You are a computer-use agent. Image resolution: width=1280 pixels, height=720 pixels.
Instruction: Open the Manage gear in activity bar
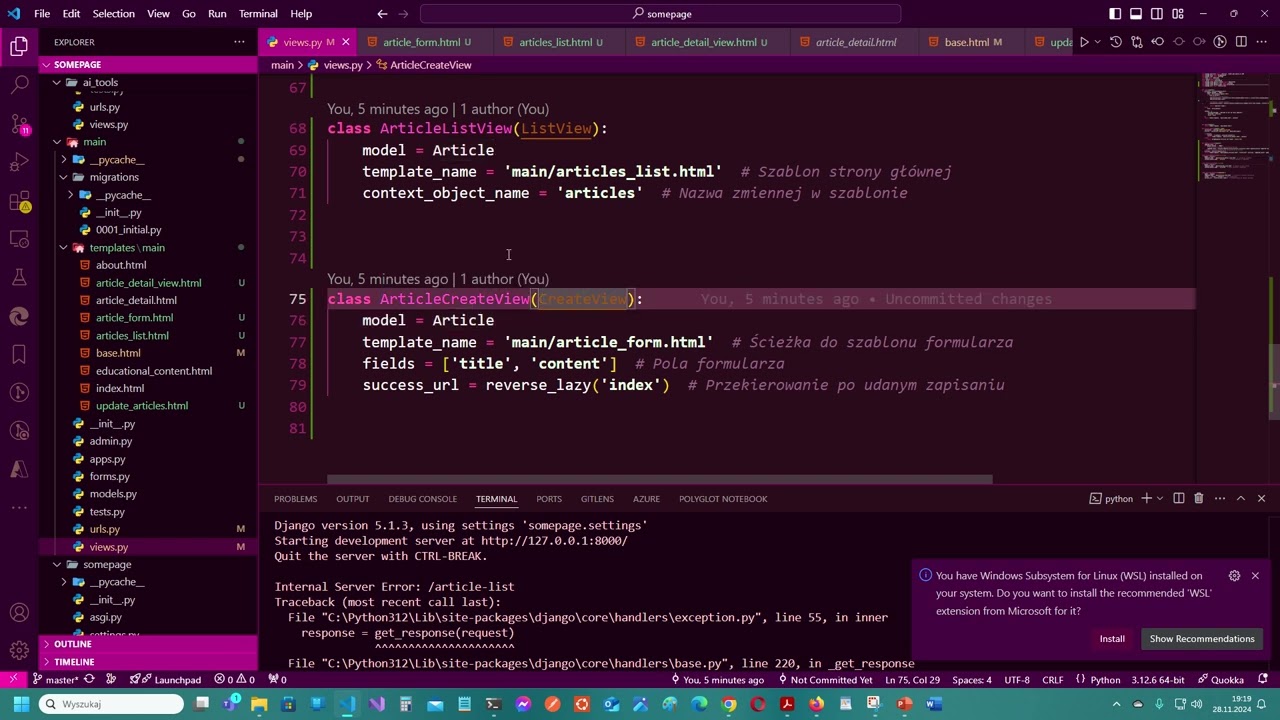(19, 651)
